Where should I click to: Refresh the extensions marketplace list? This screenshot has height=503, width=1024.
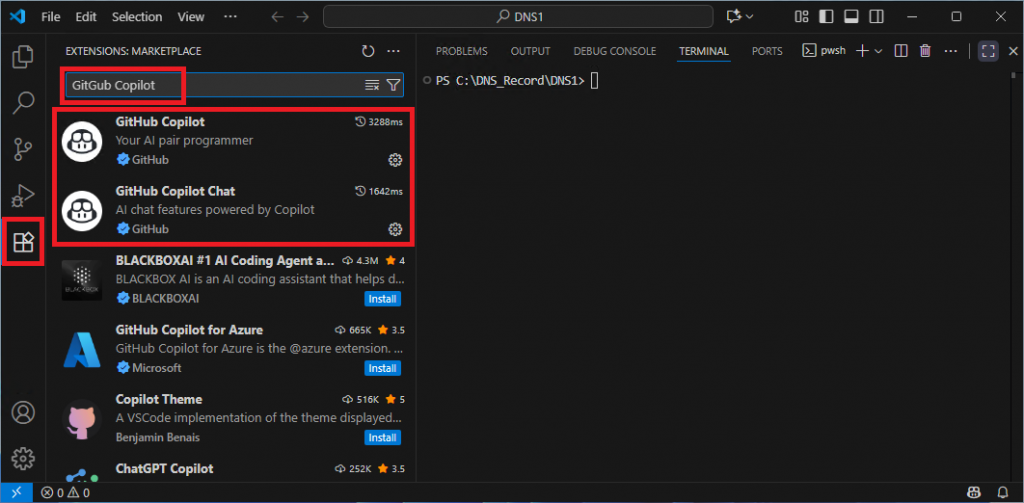(368, 51)
